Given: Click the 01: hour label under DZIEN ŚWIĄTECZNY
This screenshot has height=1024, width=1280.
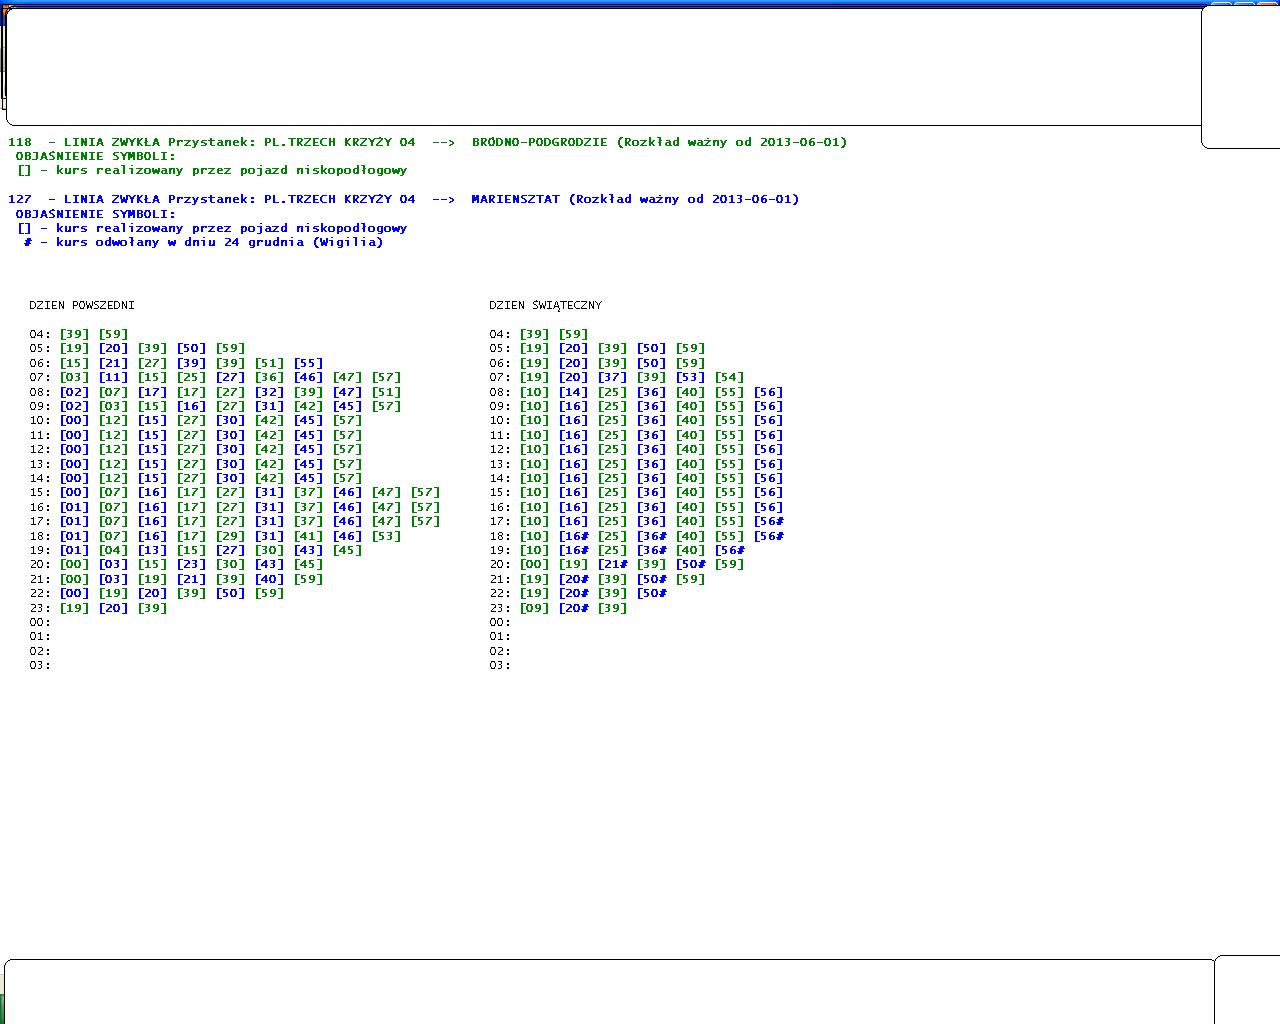Looking at the screenshot, I should 500,636.
